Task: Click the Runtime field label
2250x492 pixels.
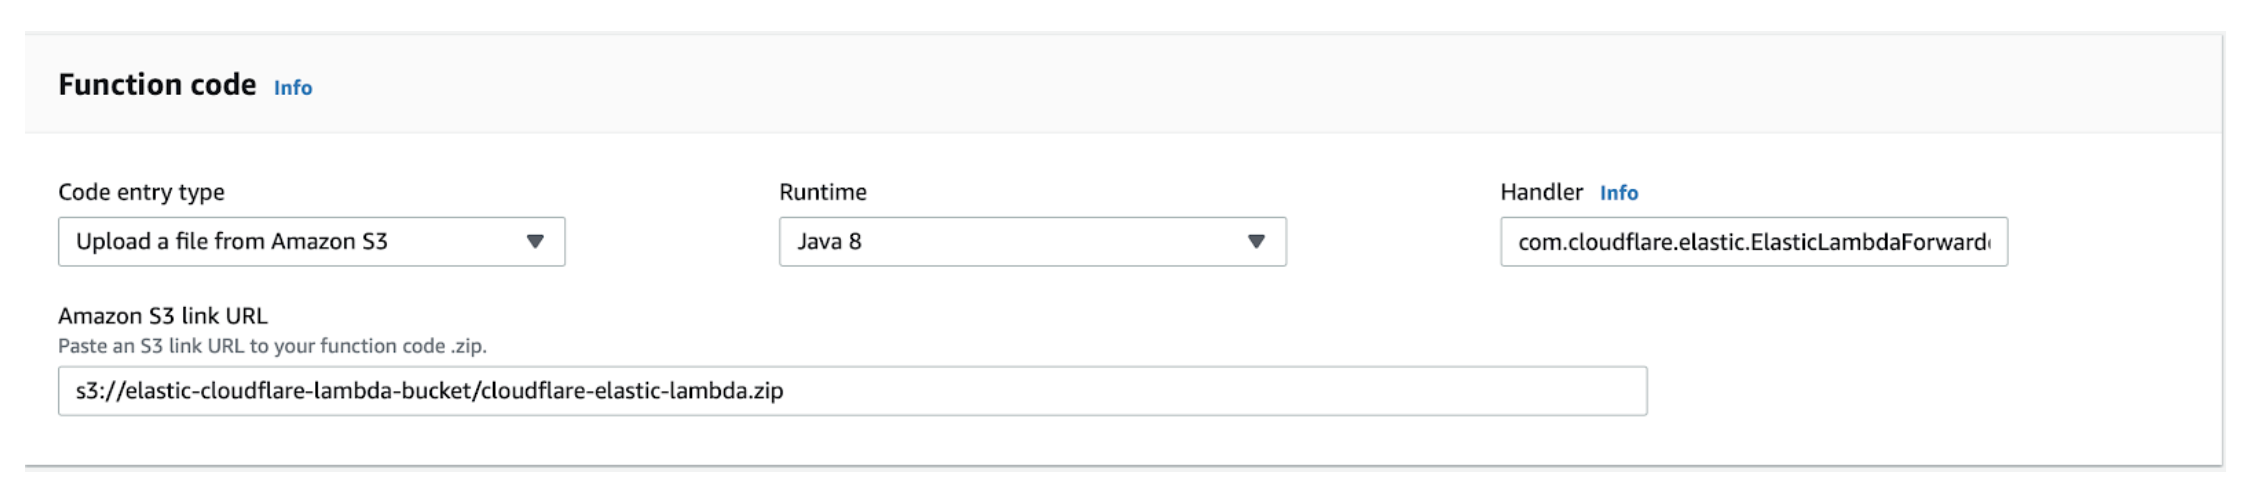Action: click(822, 192)
